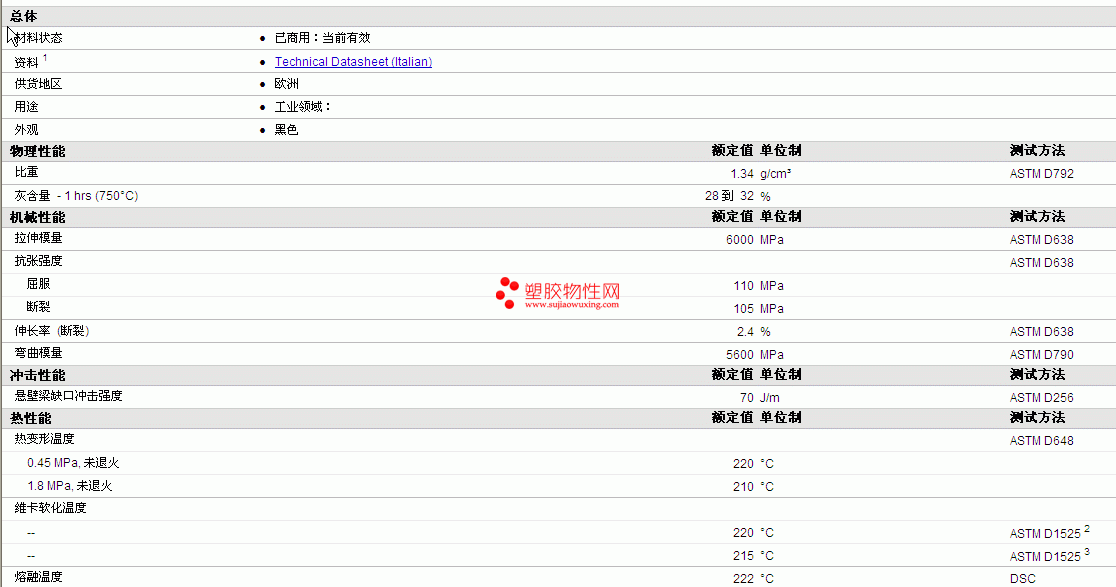Click the 抗张强度 property label
The width and height of the screenshot is (1116, 587).
tap(38, 261)
